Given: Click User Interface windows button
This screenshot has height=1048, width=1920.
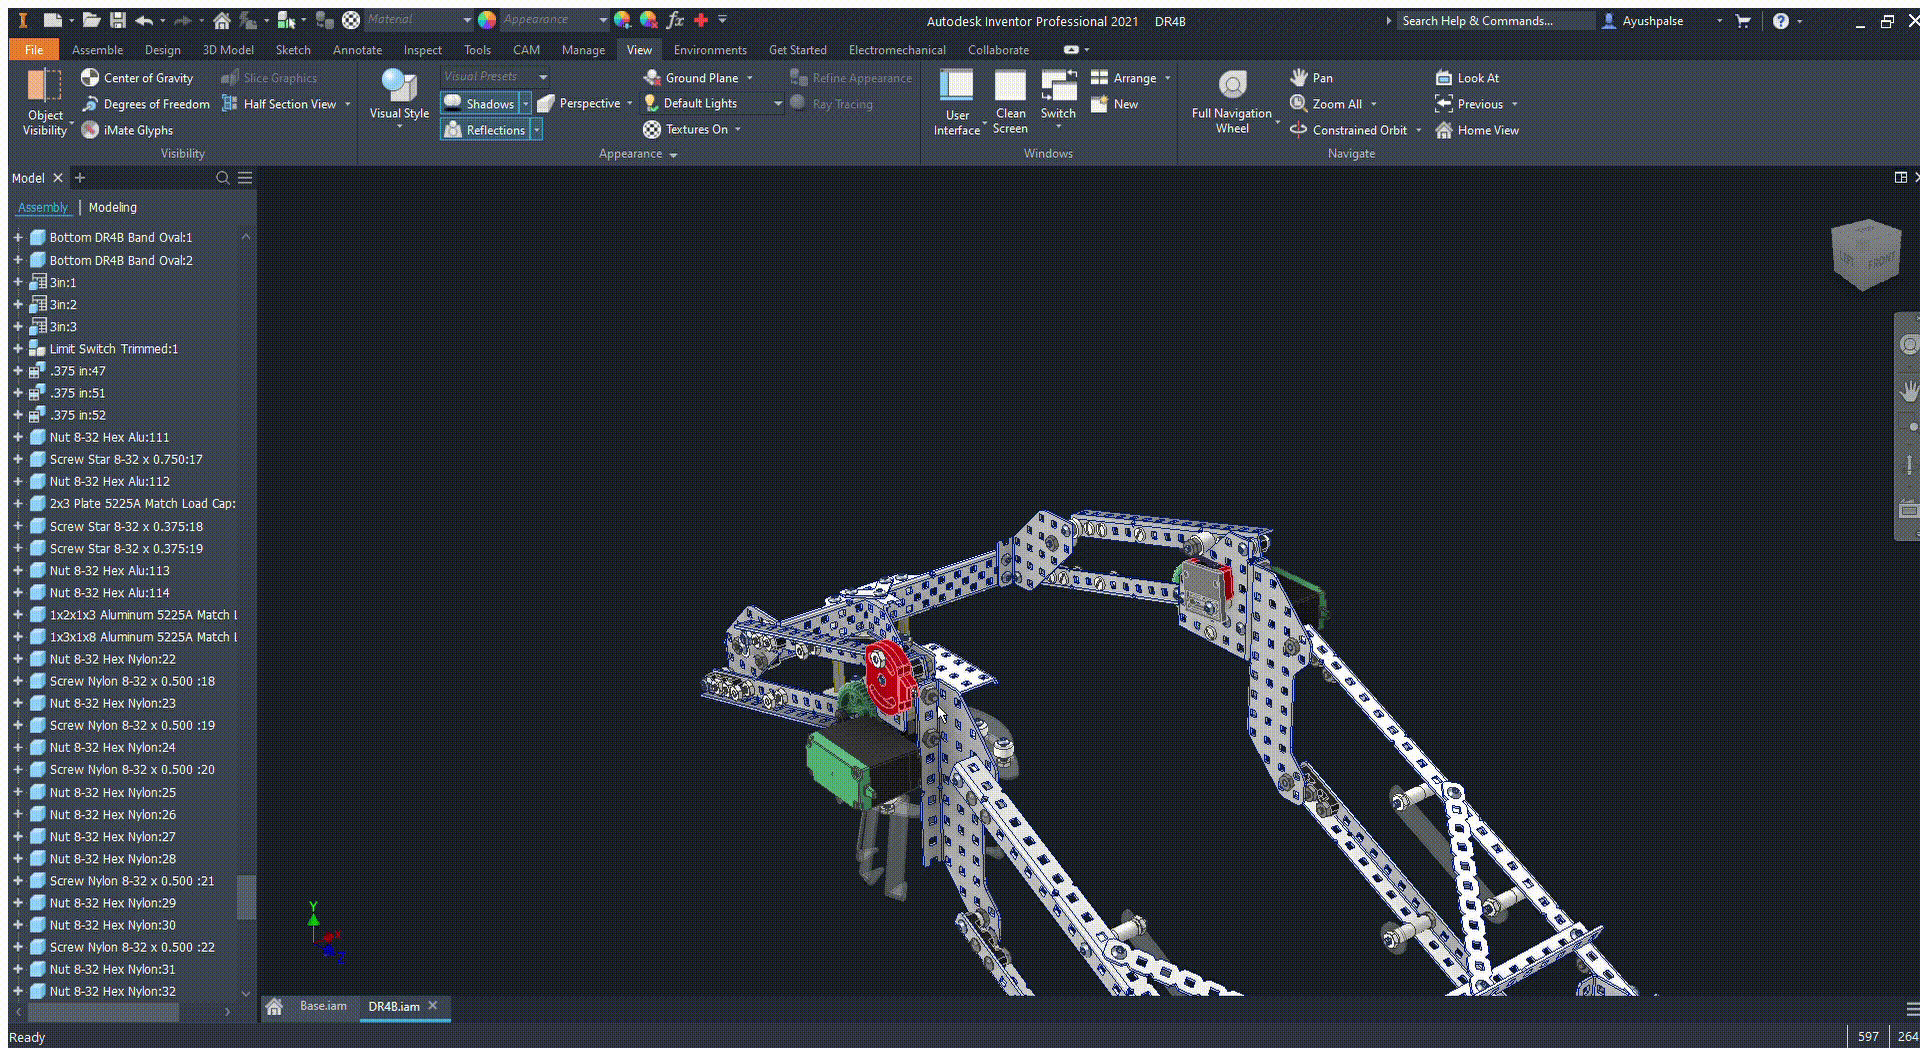Looking at the screenshot, I should click(x=957, y=102).
